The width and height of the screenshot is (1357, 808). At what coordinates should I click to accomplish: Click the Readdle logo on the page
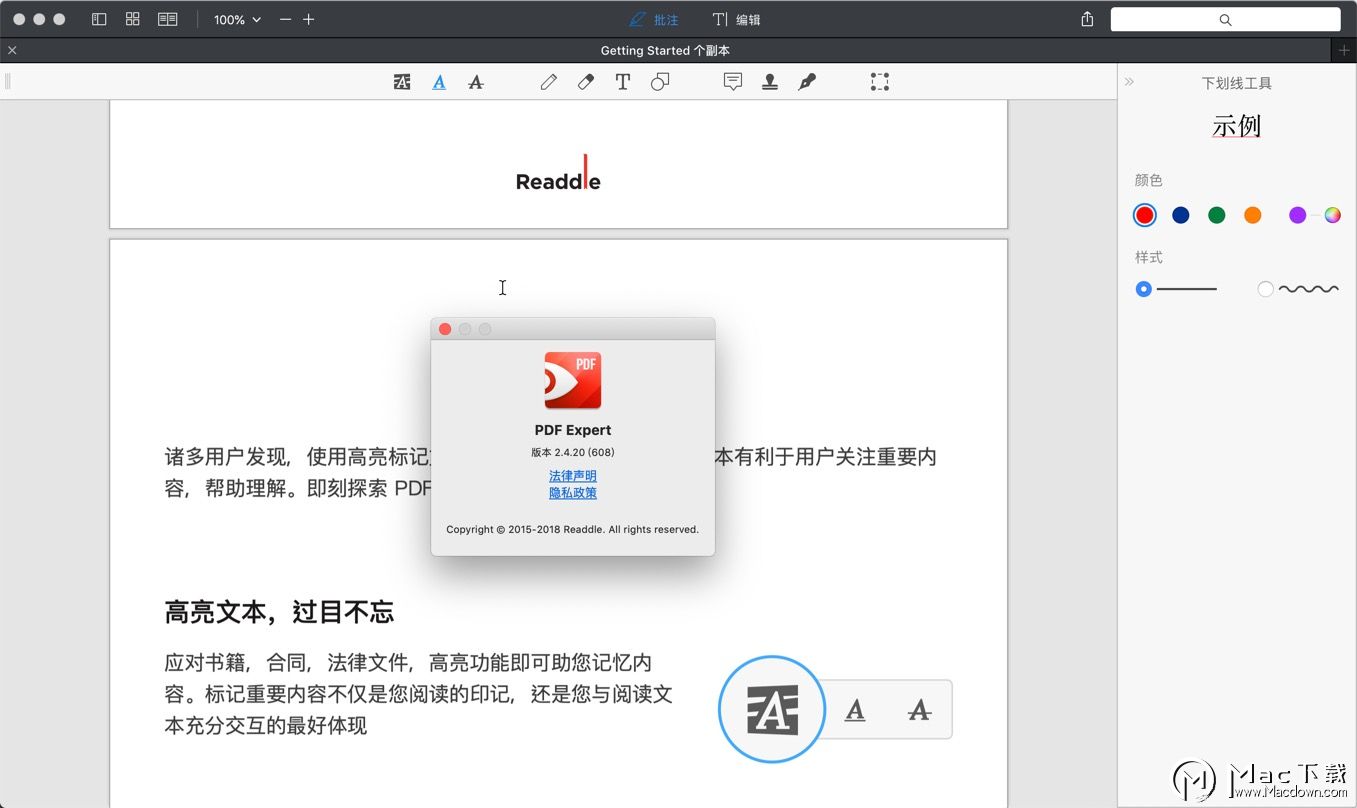pyautogui.click(x=558, y=174)
